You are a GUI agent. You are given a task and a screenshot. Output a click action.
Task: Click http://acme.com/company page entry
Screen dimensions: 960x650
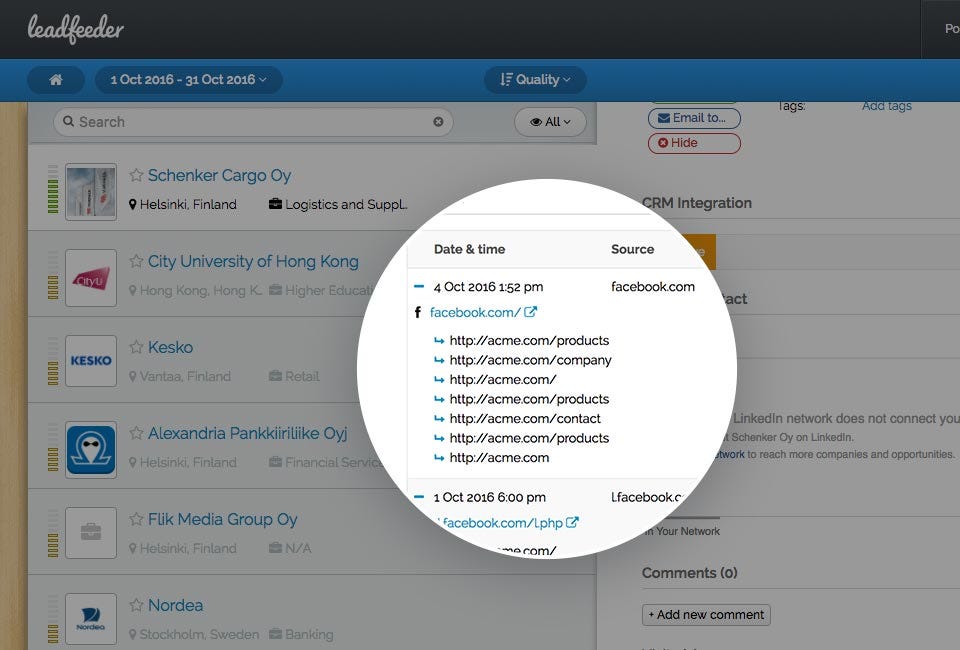530,360
